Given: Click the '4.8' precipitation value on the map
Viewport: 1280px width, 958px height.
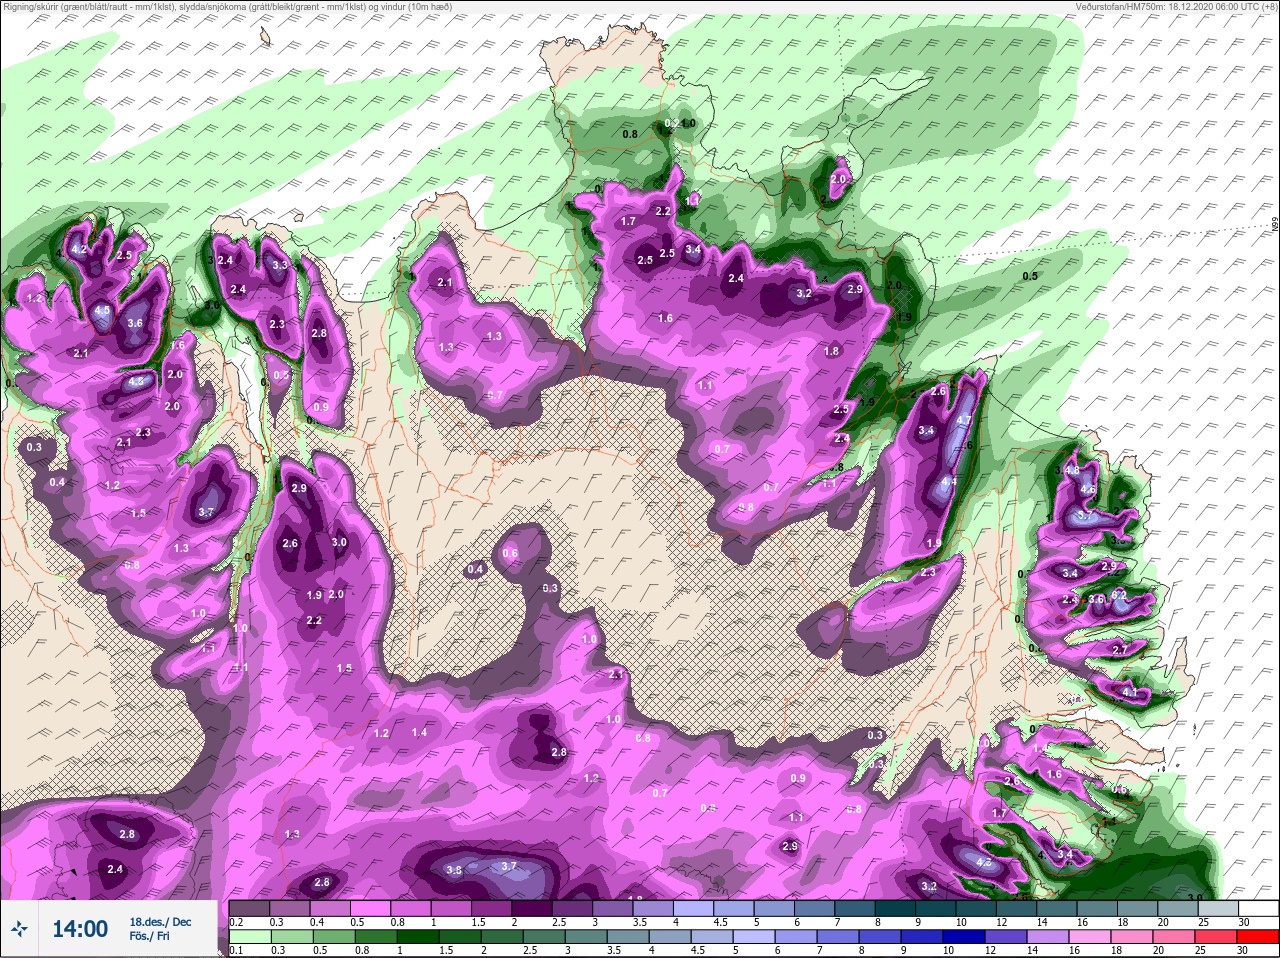Looking at the screenshot, I should (1073, 470).
